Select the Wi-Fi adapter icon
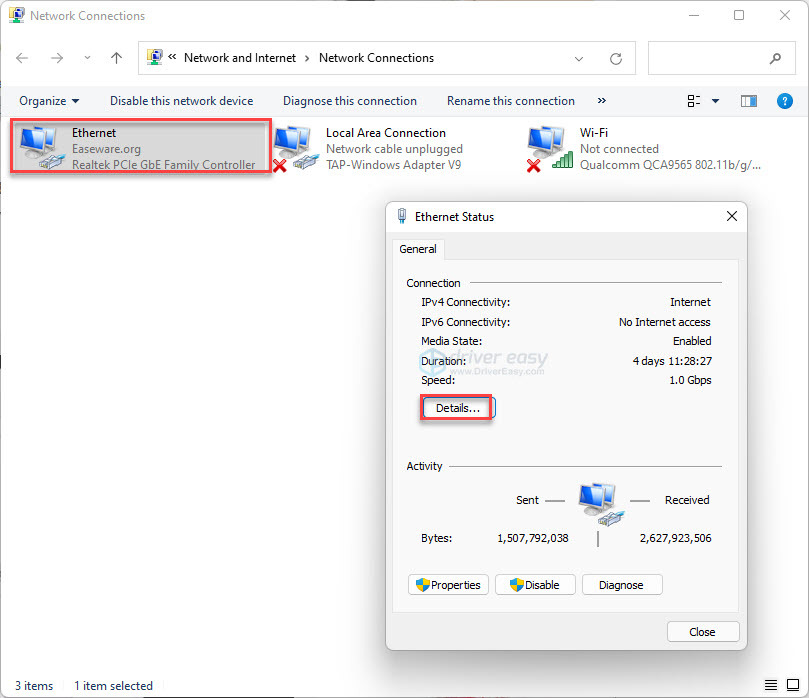 pos(547,148)
